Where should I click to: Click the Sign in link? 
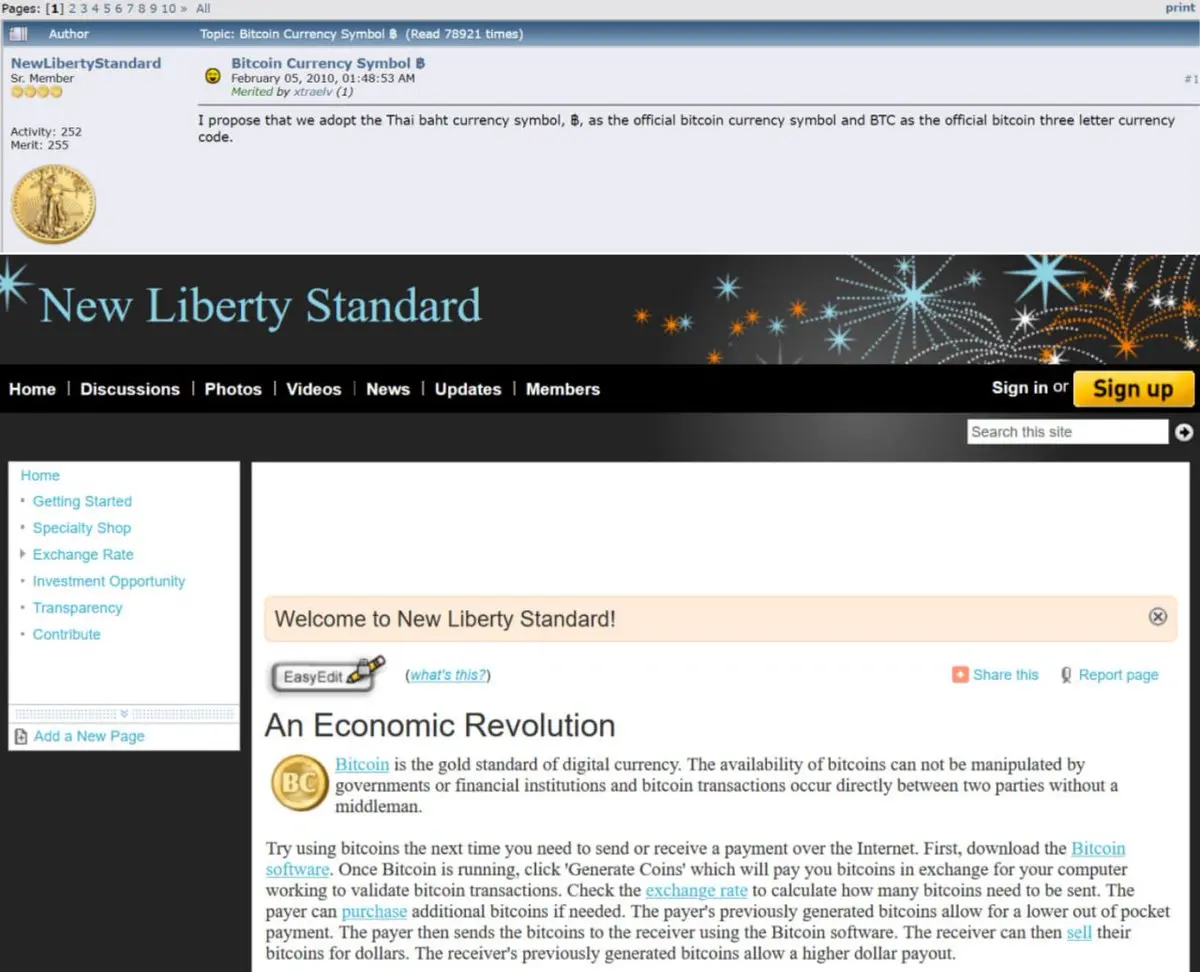[x=1020, y=387]
